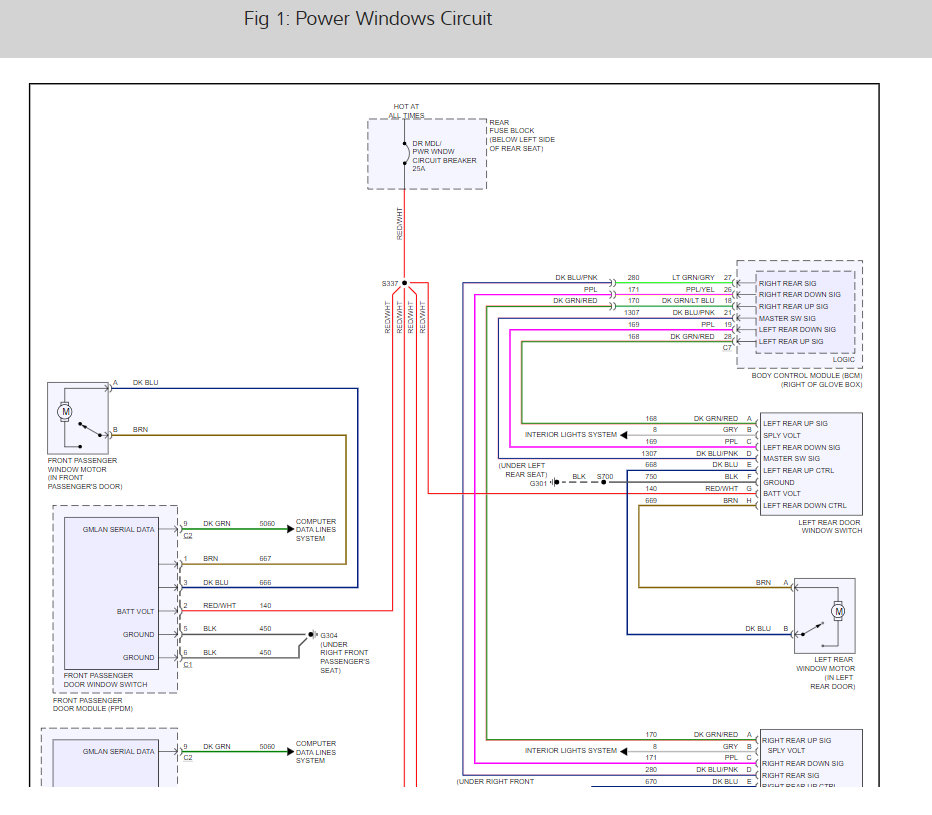This screenshot has height=815, width=932.
Task: Click the 'LT GRN/GRY' wire color label
Action: click(x=693, y=278)
